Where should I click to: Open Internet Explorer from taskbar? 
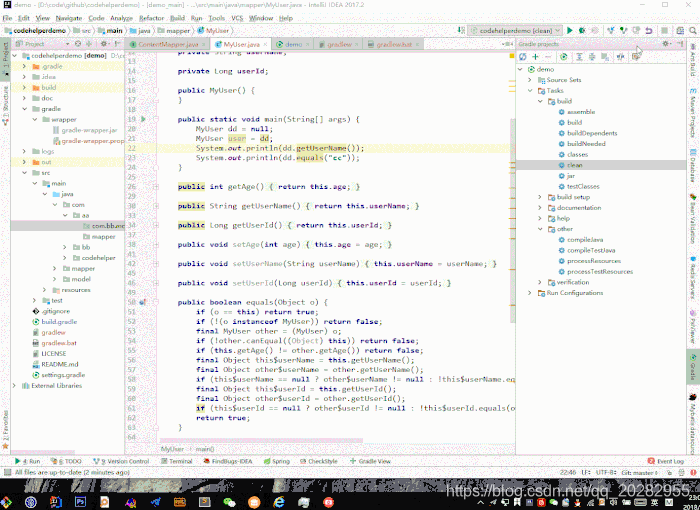(279, 502)
